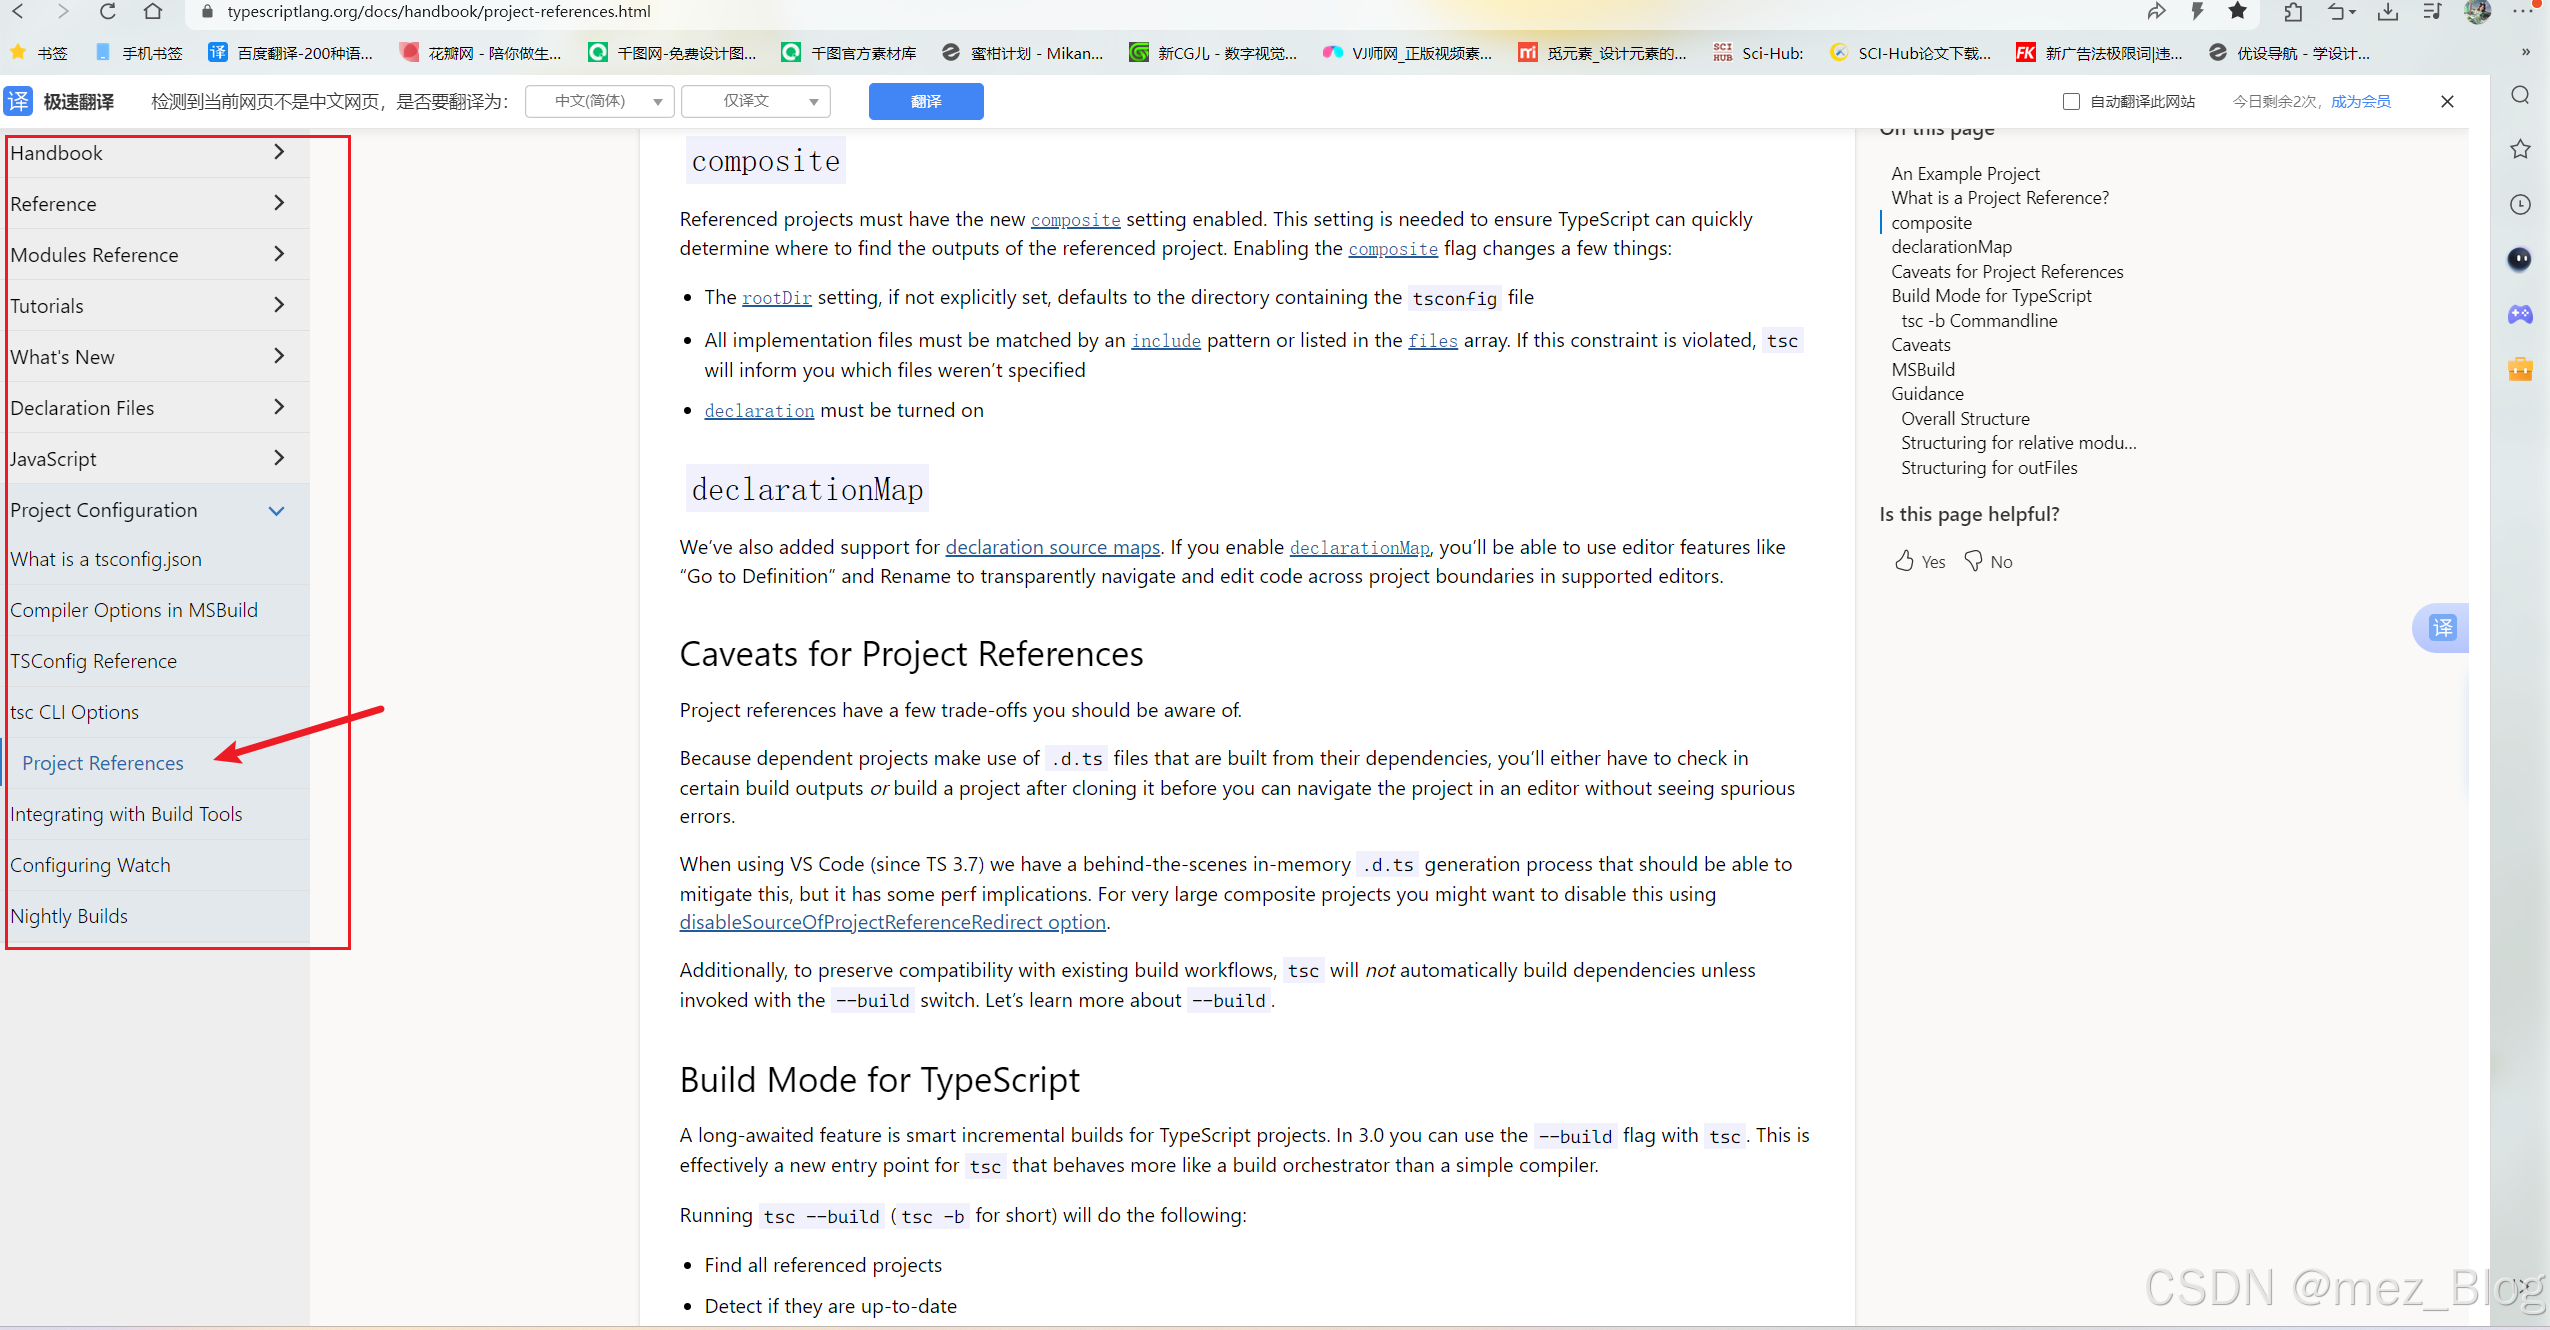Viewport: 2550px width, 1330px height.
Task: Open the 手机书签 bookmark folder
Action: [x=139, y=52]
